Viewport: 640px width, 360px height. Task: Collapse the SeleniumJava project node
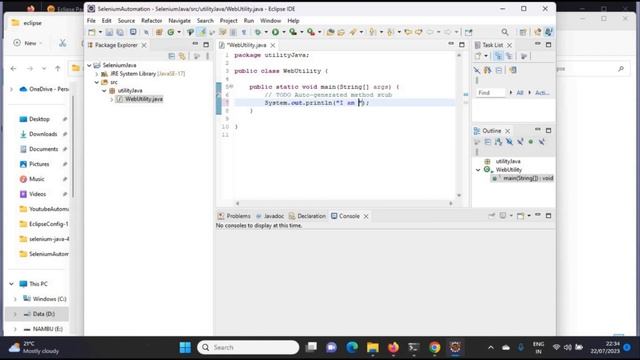tap(89, 65)
